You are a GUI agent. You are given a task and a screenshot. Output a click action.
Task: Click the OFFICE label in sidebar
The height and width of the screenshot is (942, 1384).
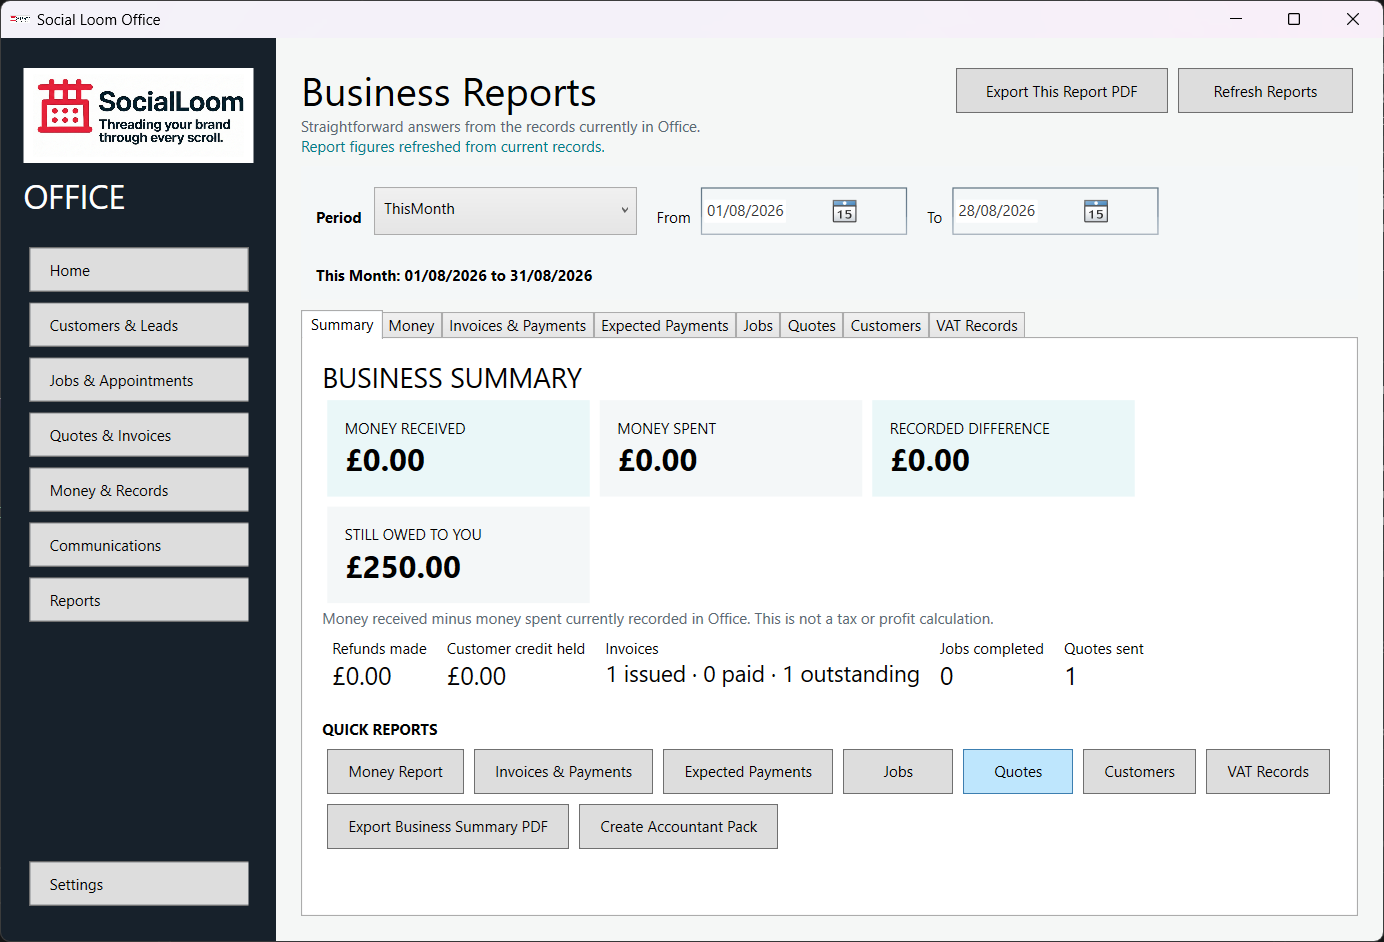74,198
